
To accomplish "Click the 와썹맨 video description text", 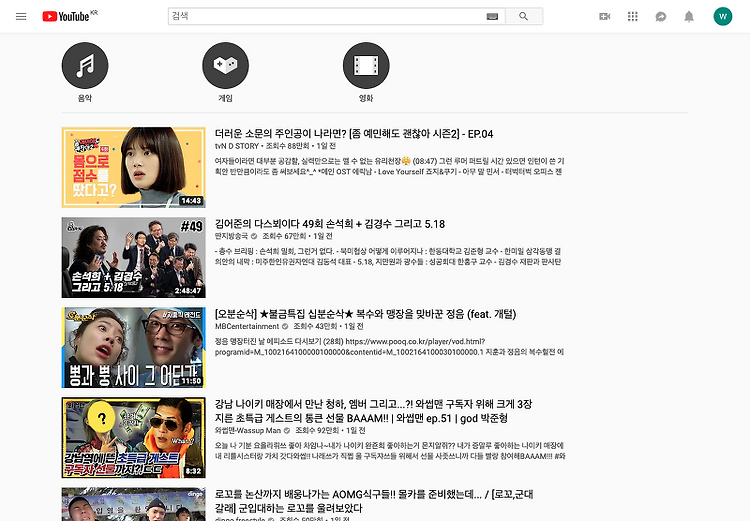I will coord(390,451).
